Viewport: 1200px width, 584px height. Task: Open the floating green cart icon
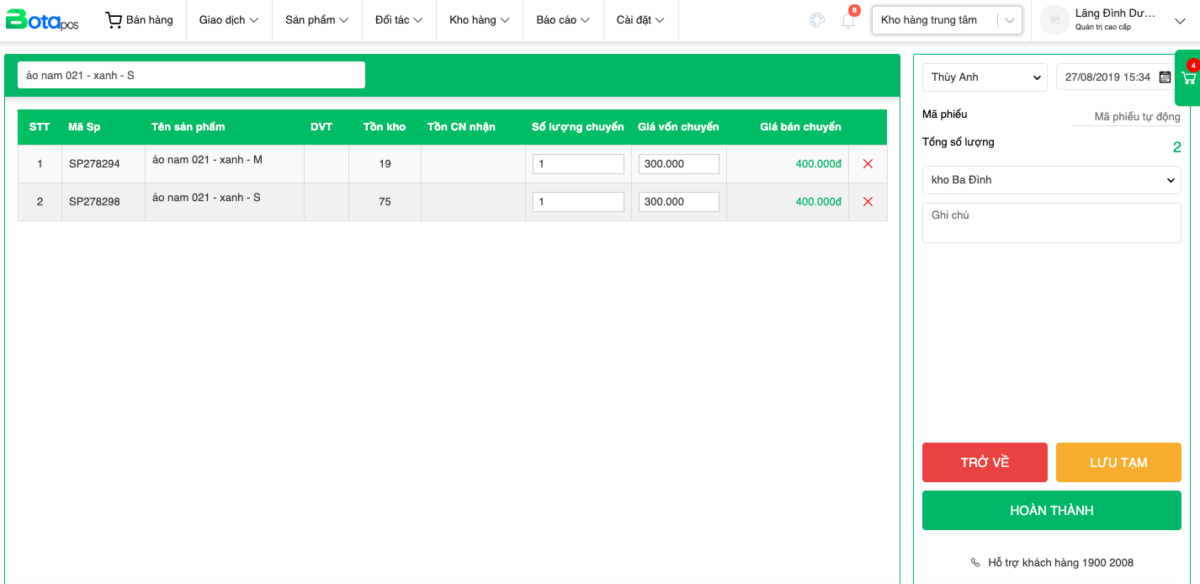pyautogui.click(x=1188, y=78)
